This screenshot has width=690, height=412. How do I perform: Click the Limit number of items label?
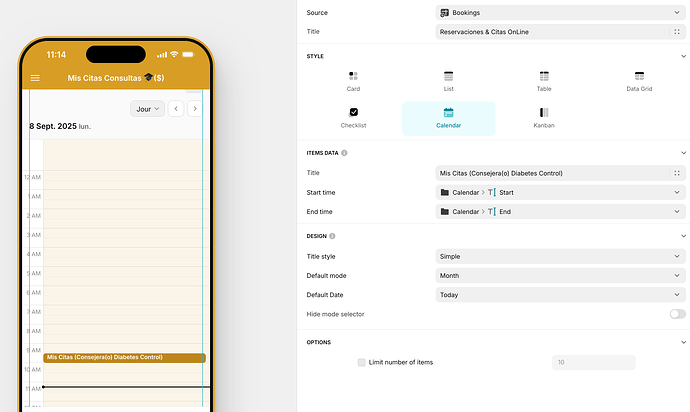[x=401, y=362]
